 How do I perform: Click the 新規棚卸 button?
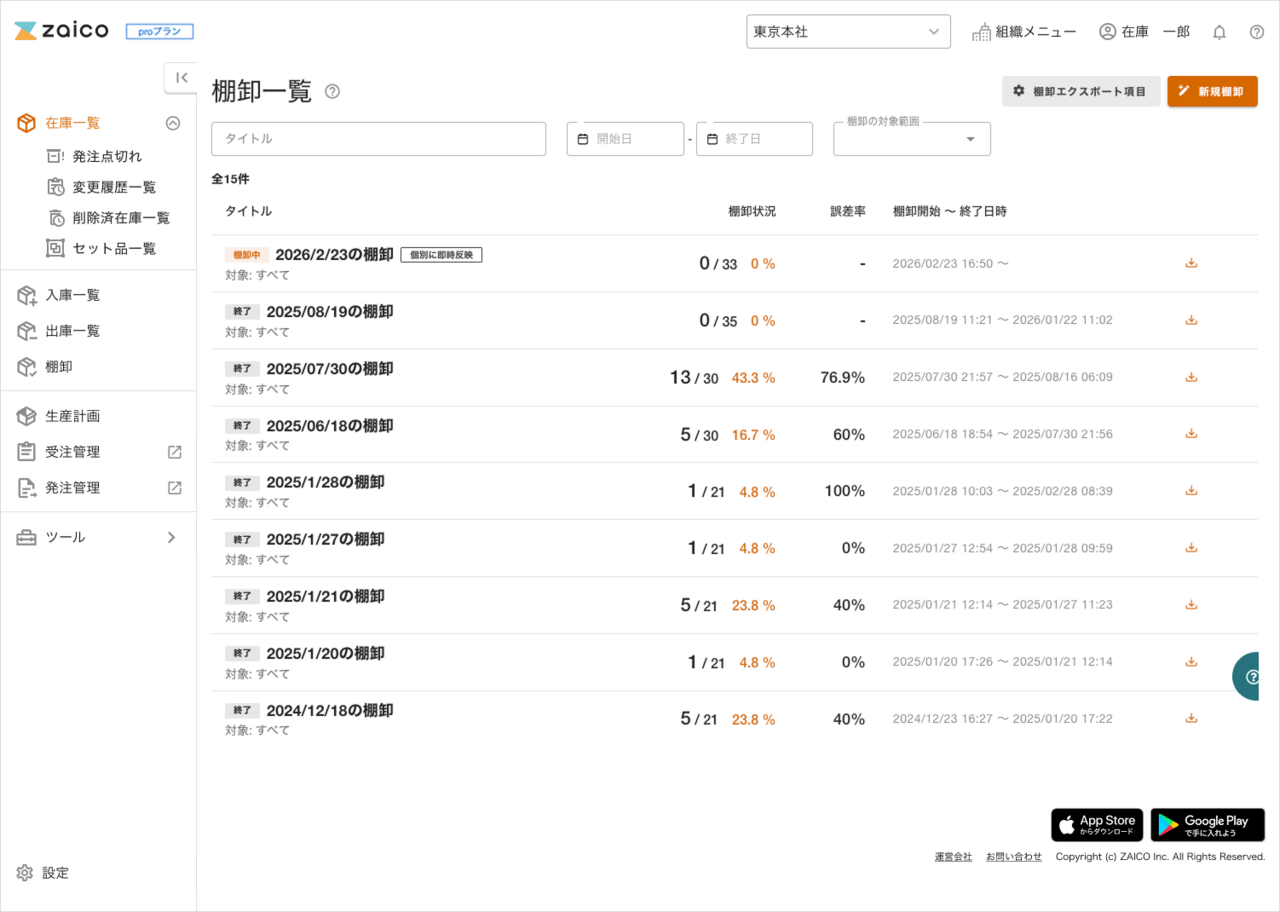(x=1212, y=91)
